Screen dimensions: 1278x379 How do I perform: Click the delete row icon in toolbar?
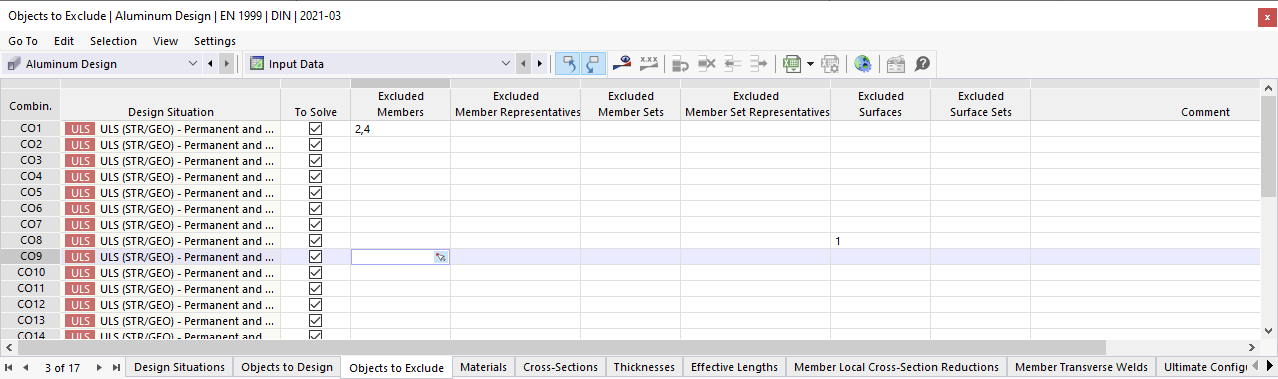tap(707, 64)
